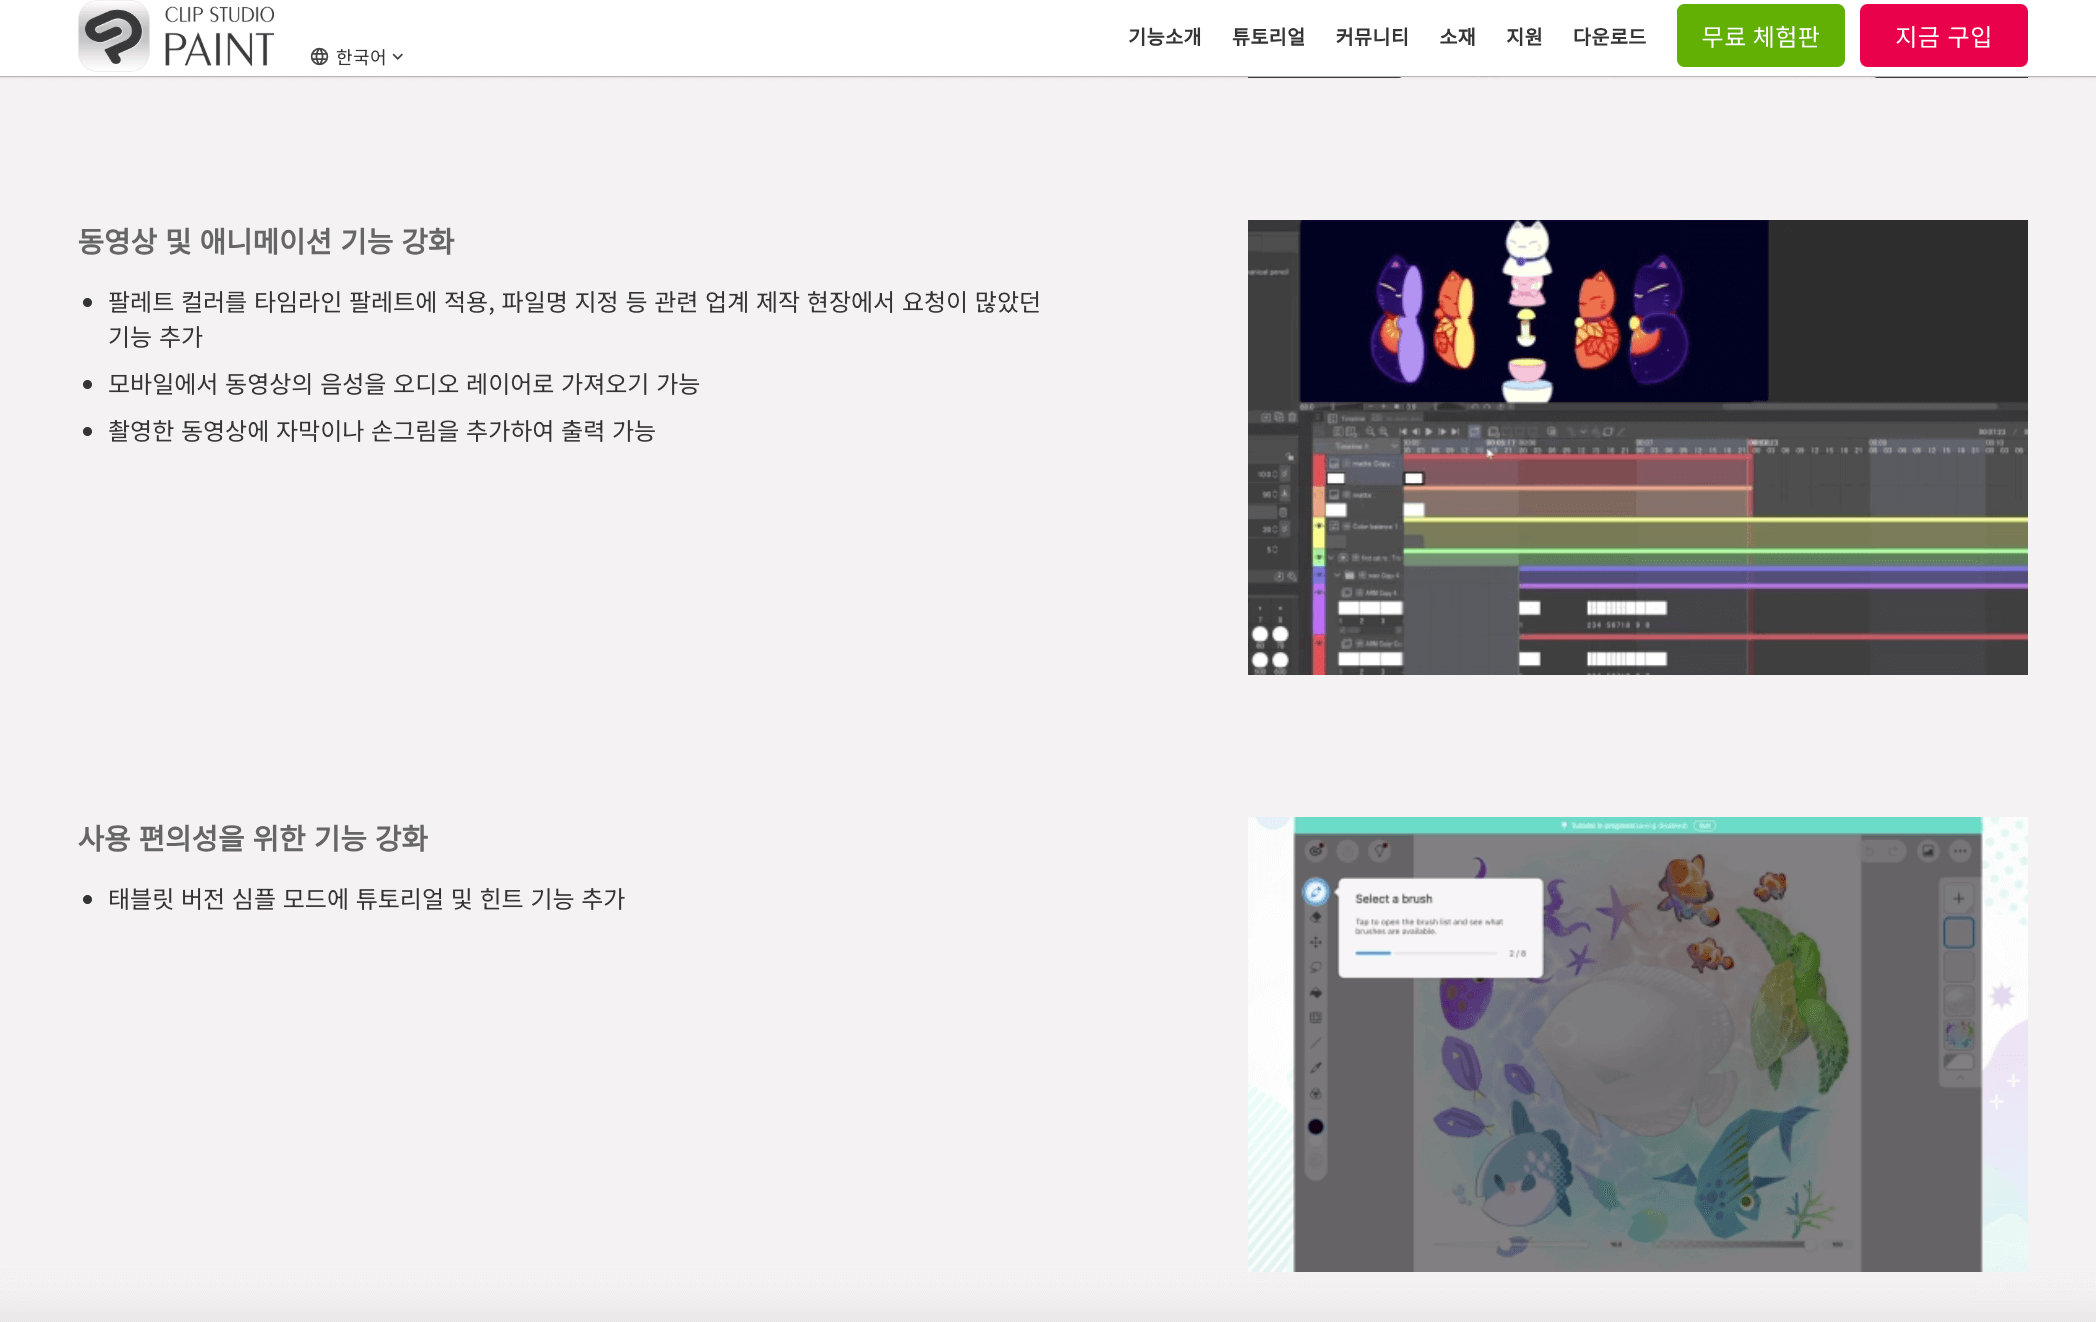Click the black color swatch in tablet preview
This screenshot has height=1322, width=2096.
point(1316,1127)
